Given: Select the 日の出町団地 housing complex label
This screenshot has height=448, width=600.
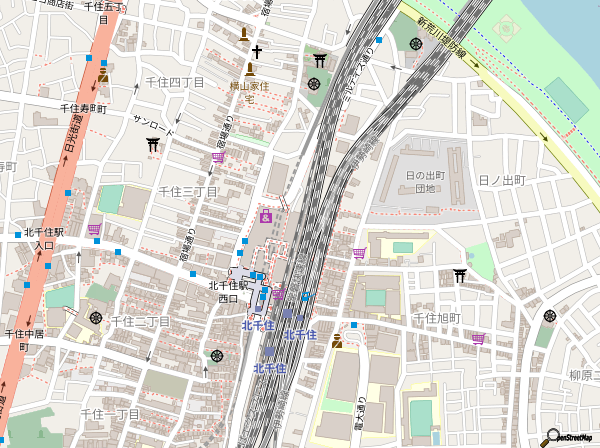Looking at the screenshot, I should [420, 181].
